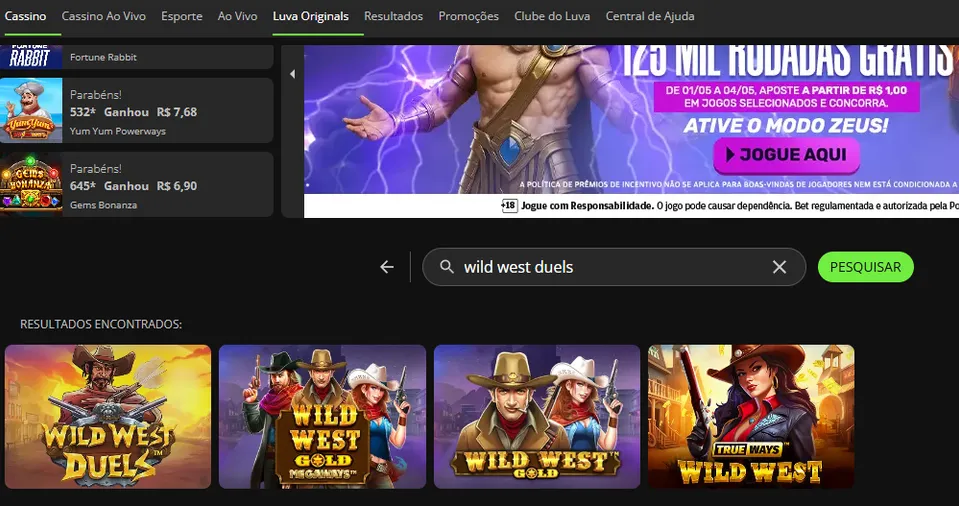Viewport: 959px width, 506px height.
Task: Open the Wild West Gold game
Action: (537, 417)
